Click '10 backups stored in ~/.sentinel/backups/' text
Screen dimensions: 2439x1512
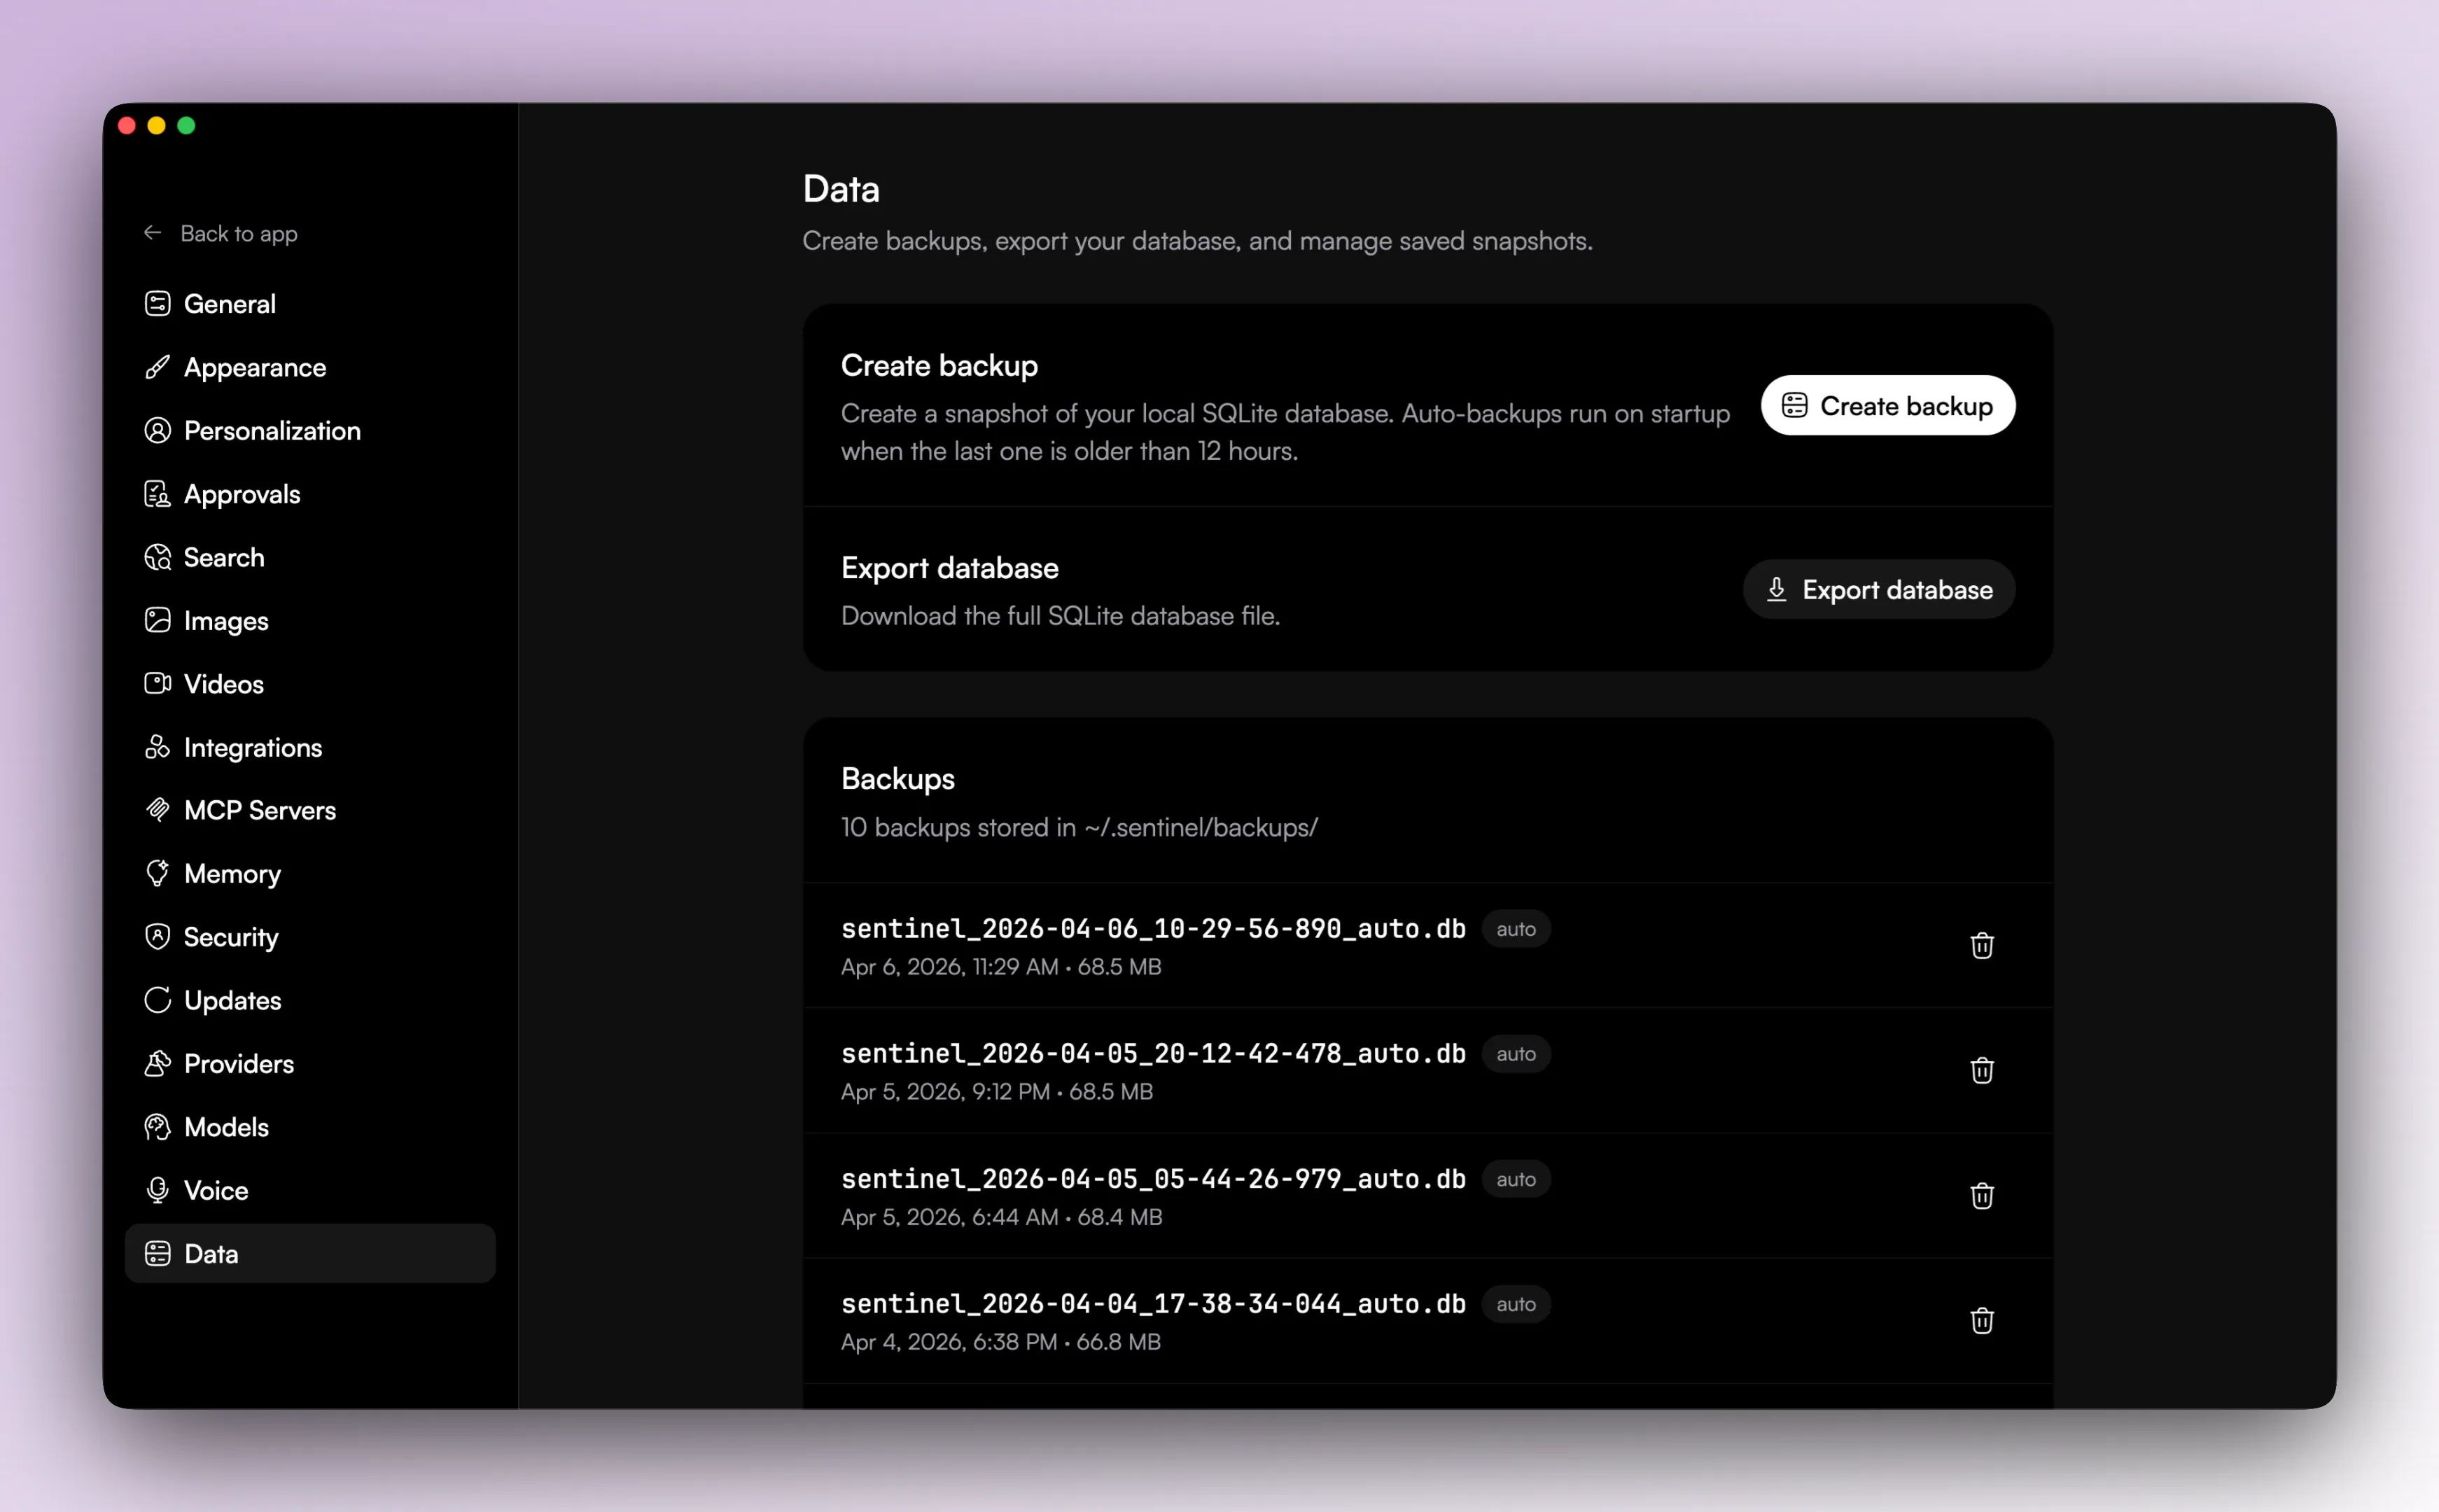(x=1079, y=828)
